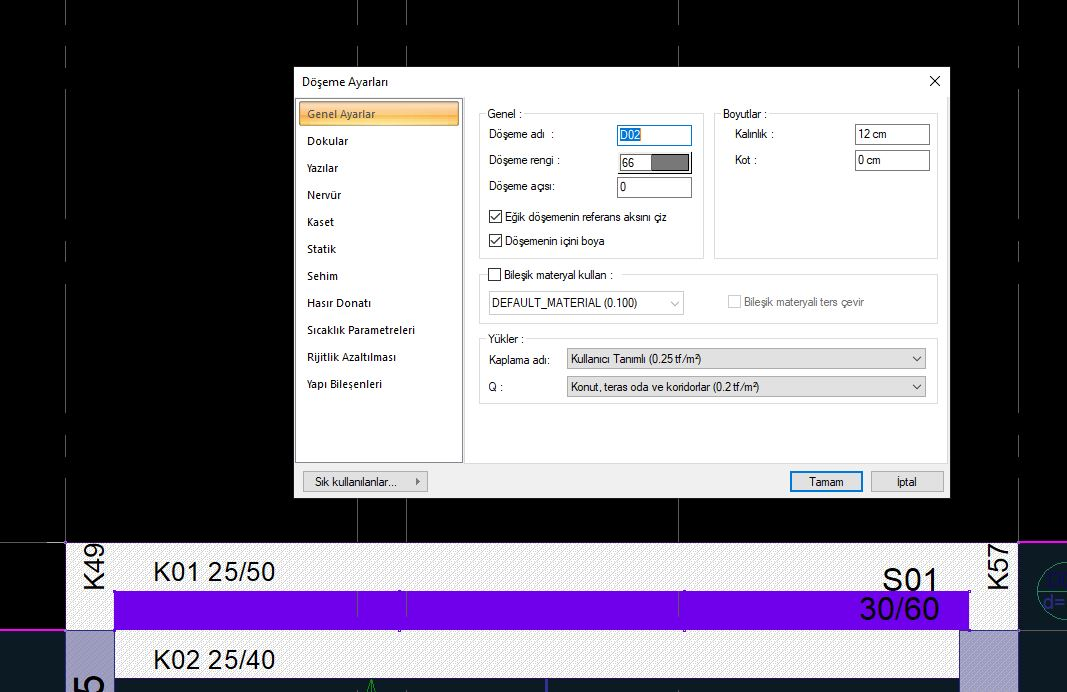Go to the Kaset page
Screen dimensions: 1067x692
[321, 223]
